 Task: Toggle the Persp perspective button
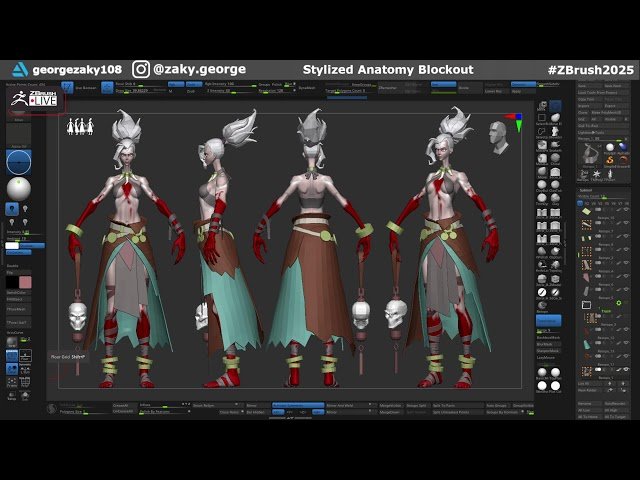click(x=12, y=356)
